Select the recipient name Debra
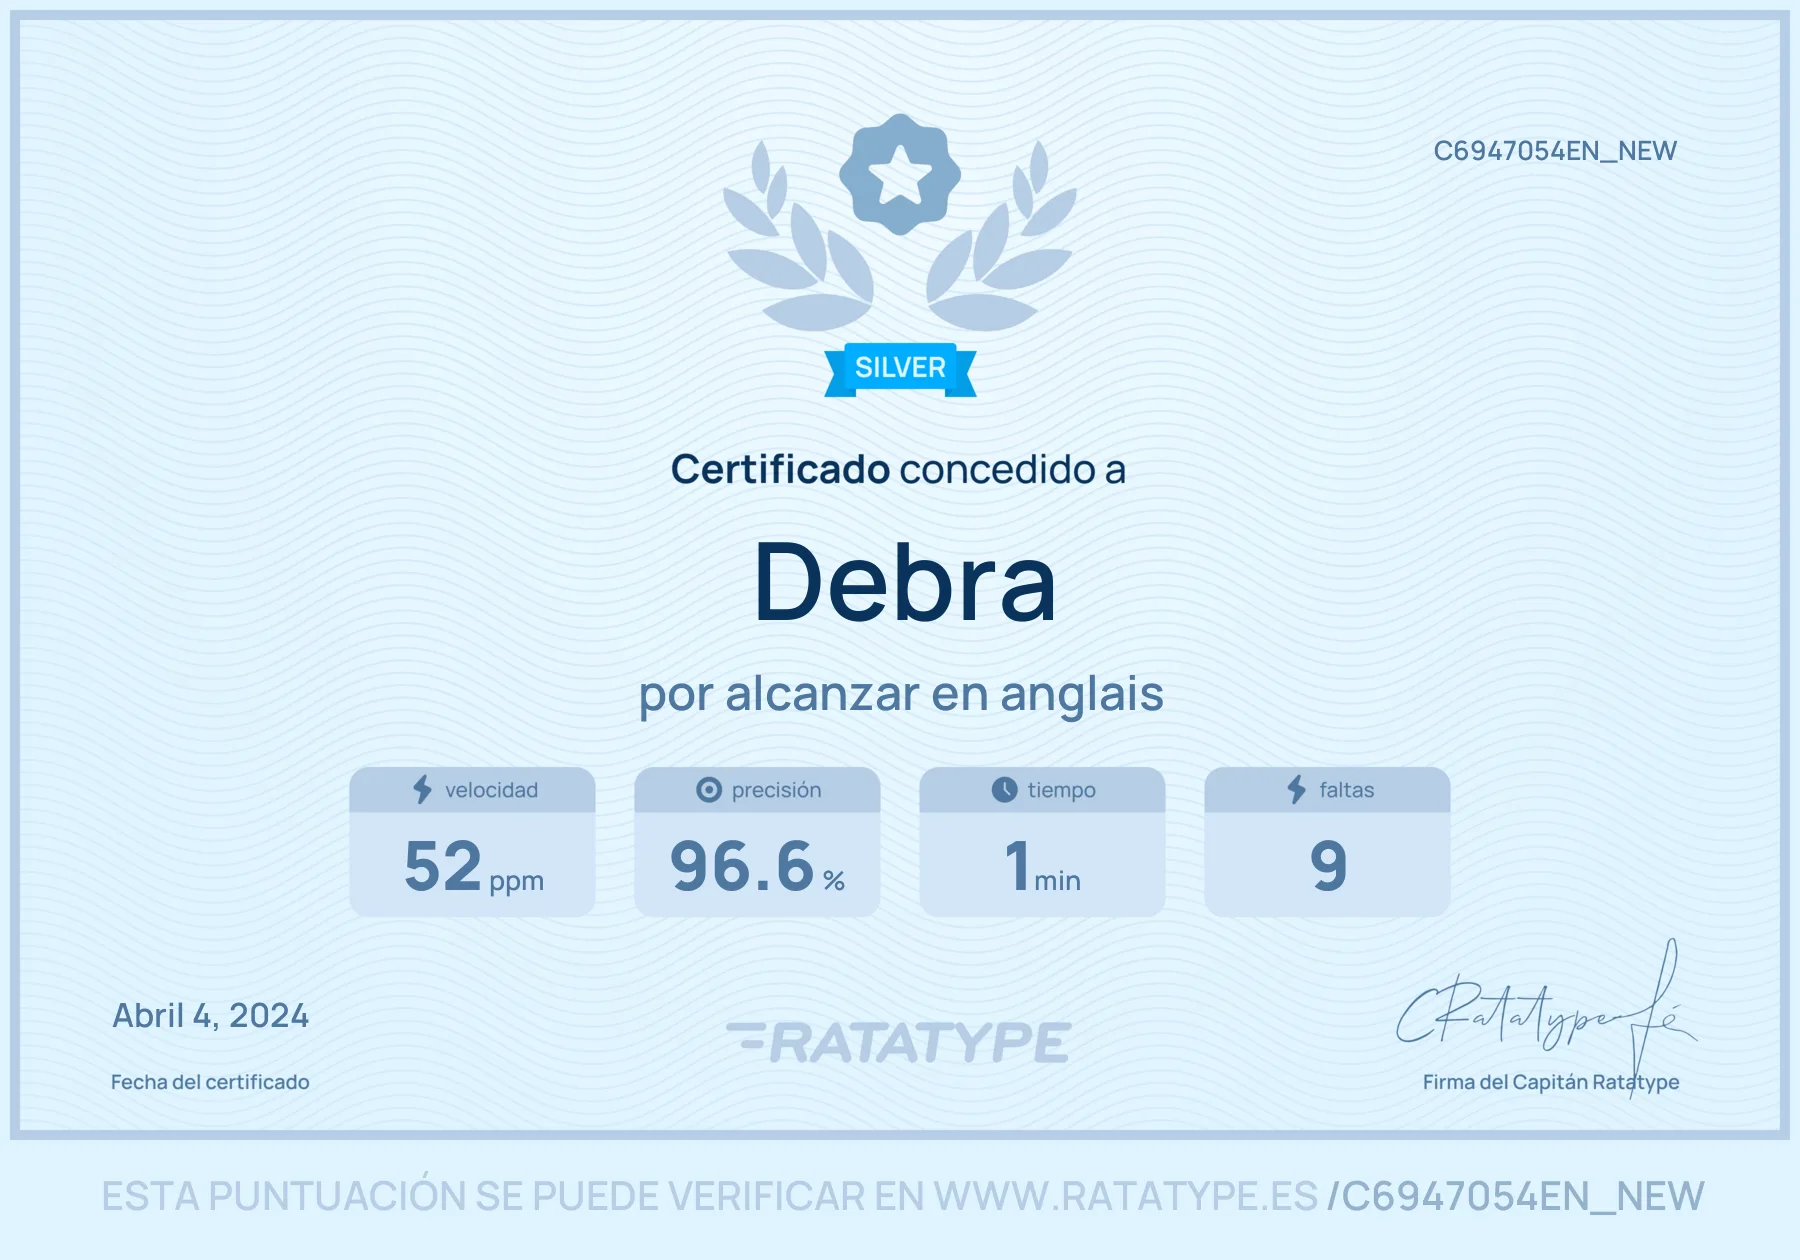 [x=905, y=582]
